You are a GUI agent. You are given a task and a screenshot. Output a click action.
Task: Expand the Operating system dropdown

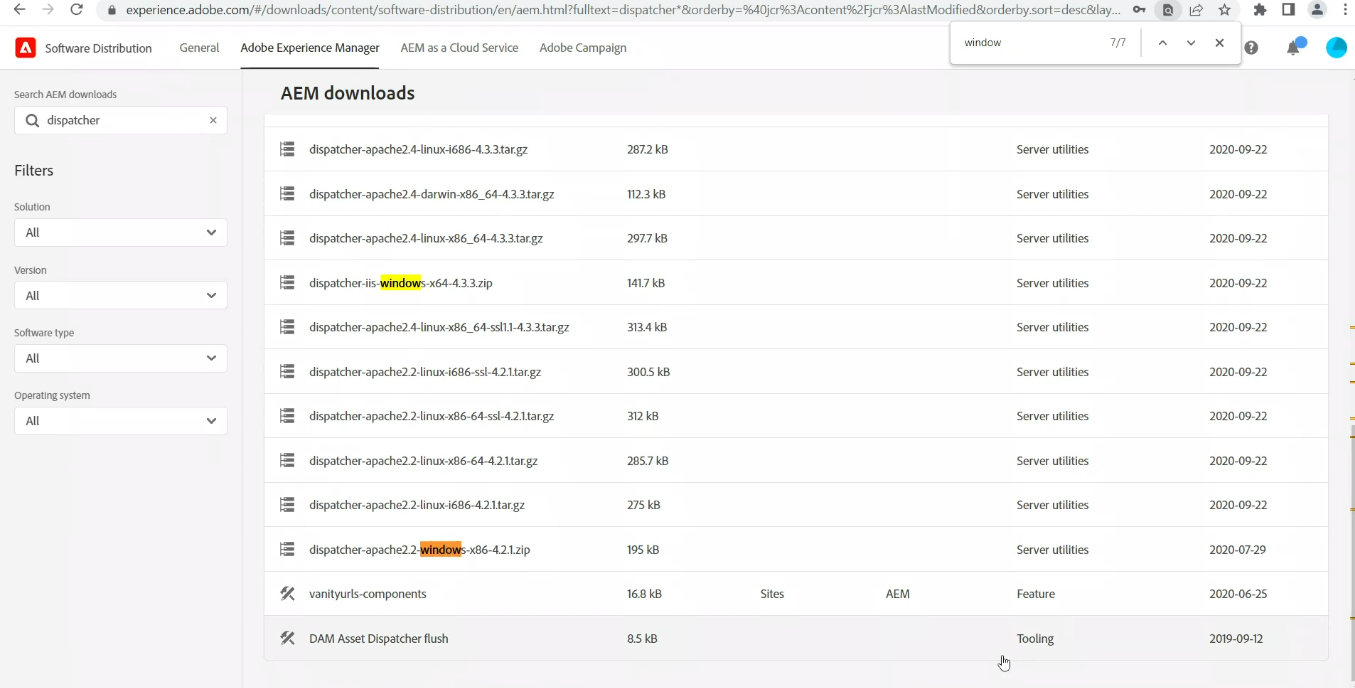coord(120,421)
